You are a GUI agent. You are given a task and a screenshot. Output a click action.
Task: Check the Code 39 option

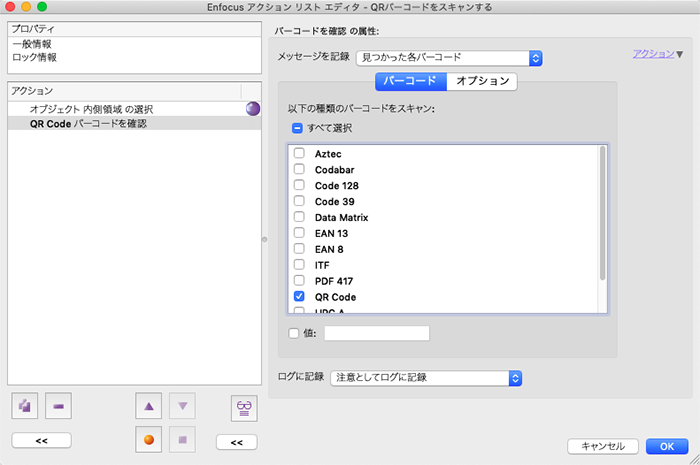[299, 201]
